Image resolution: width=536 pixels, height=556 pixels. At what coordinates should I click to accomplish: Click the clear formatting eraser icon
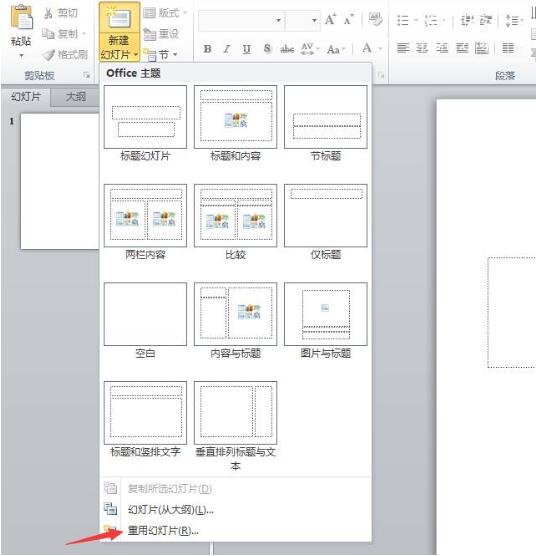375,19
